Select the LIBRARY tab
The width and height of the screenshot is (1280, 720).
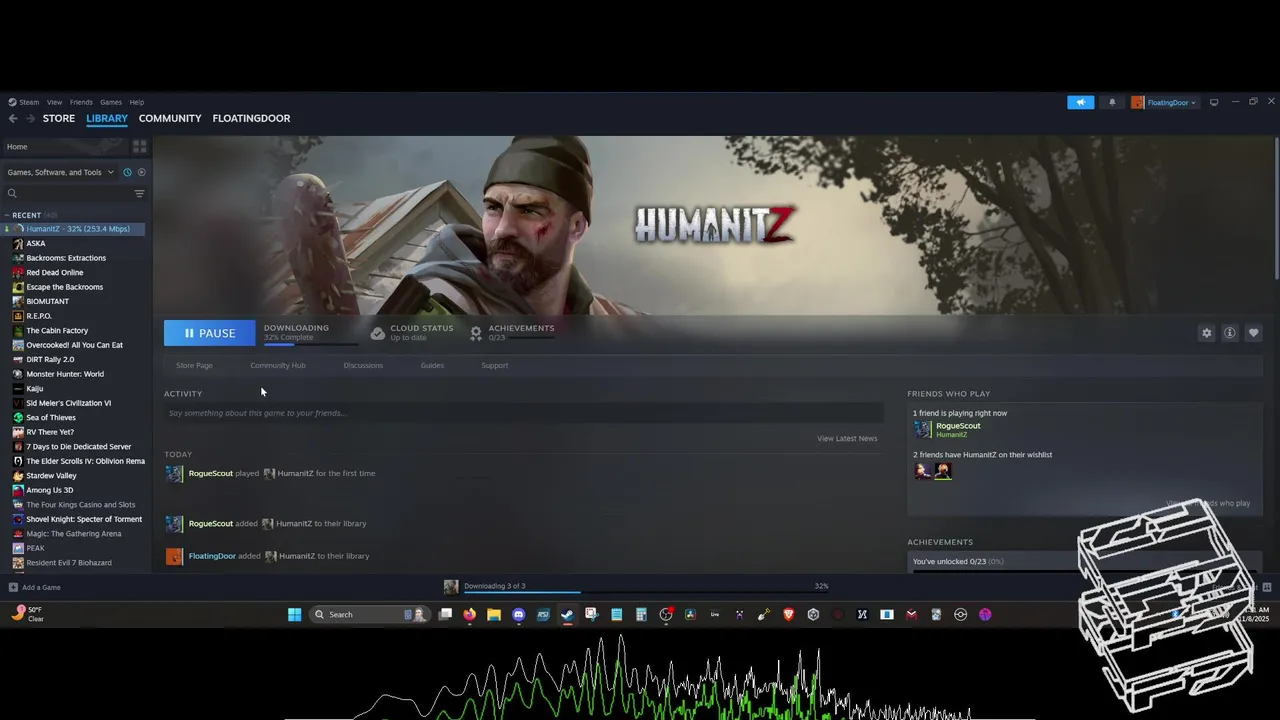pos(107,118)
